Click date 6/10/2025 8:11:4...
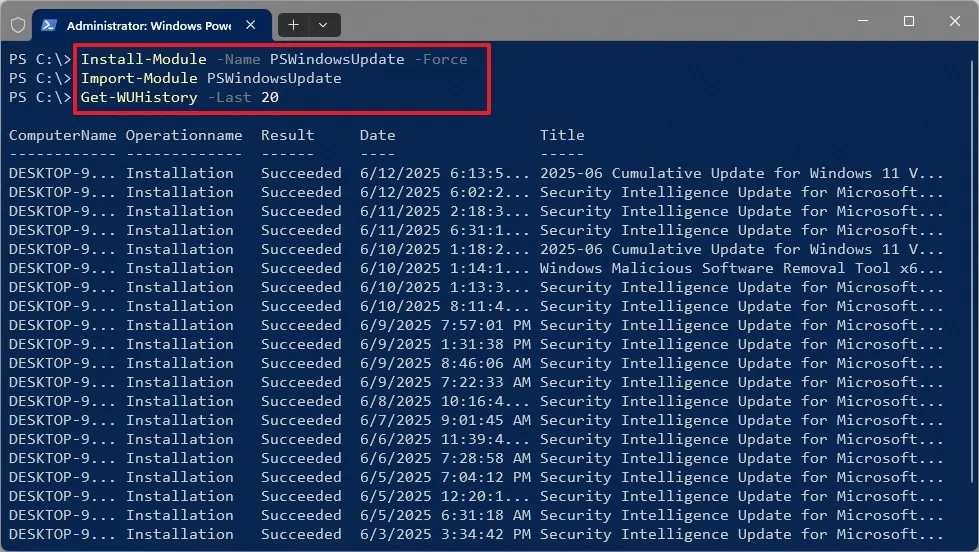This screenshot has height=552, width=979. coord(445,306)
